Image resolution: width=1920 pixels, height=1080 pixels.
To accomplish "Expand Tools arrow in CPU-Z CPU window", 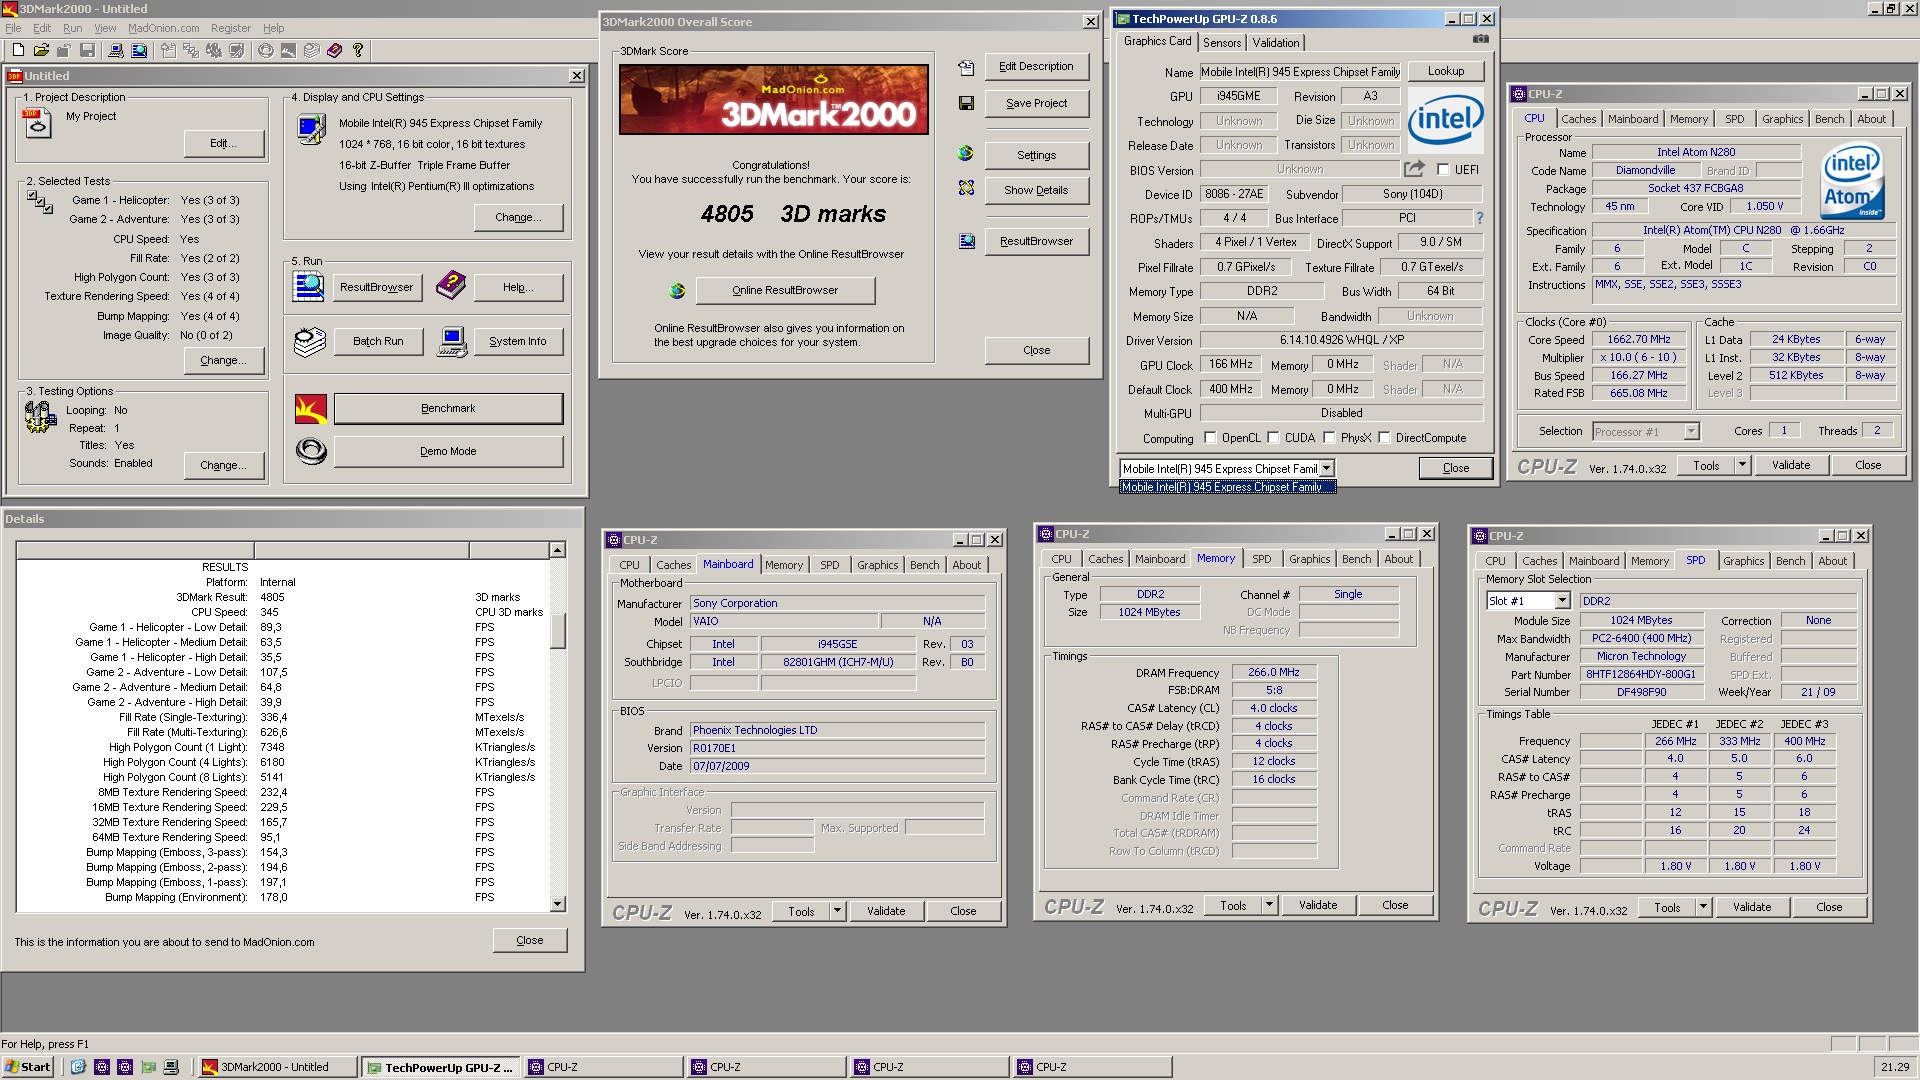I will coord(1742,465).
